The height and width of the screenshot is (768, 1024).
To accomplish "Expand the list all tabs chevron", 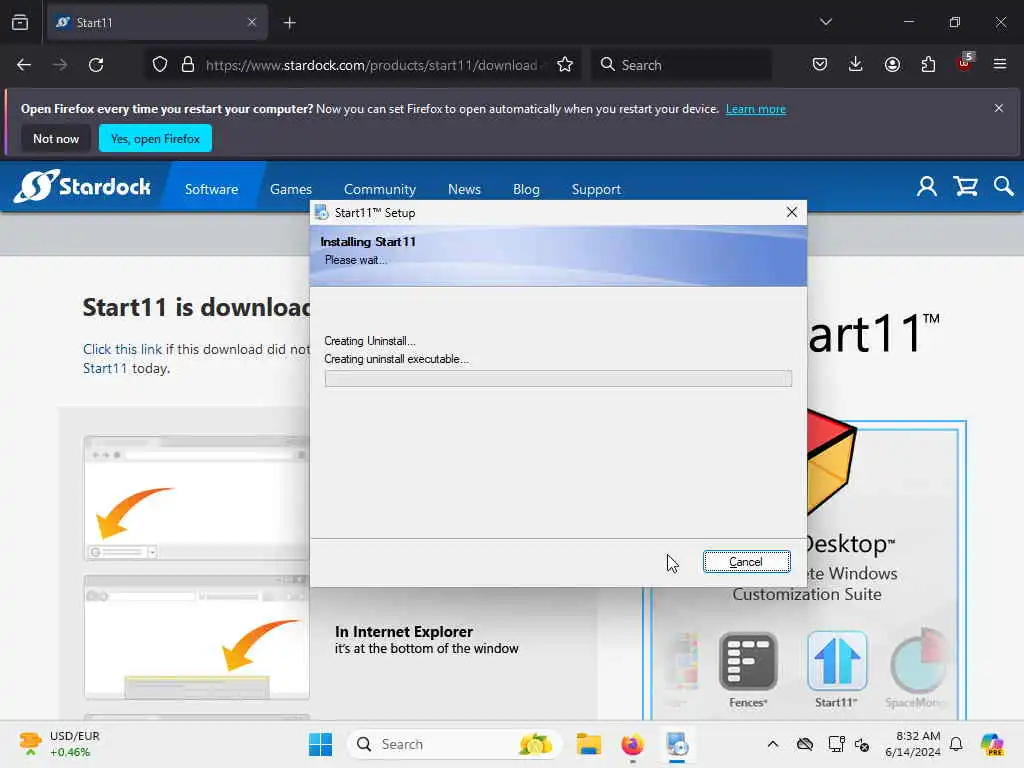I will (x=826, y=22).
